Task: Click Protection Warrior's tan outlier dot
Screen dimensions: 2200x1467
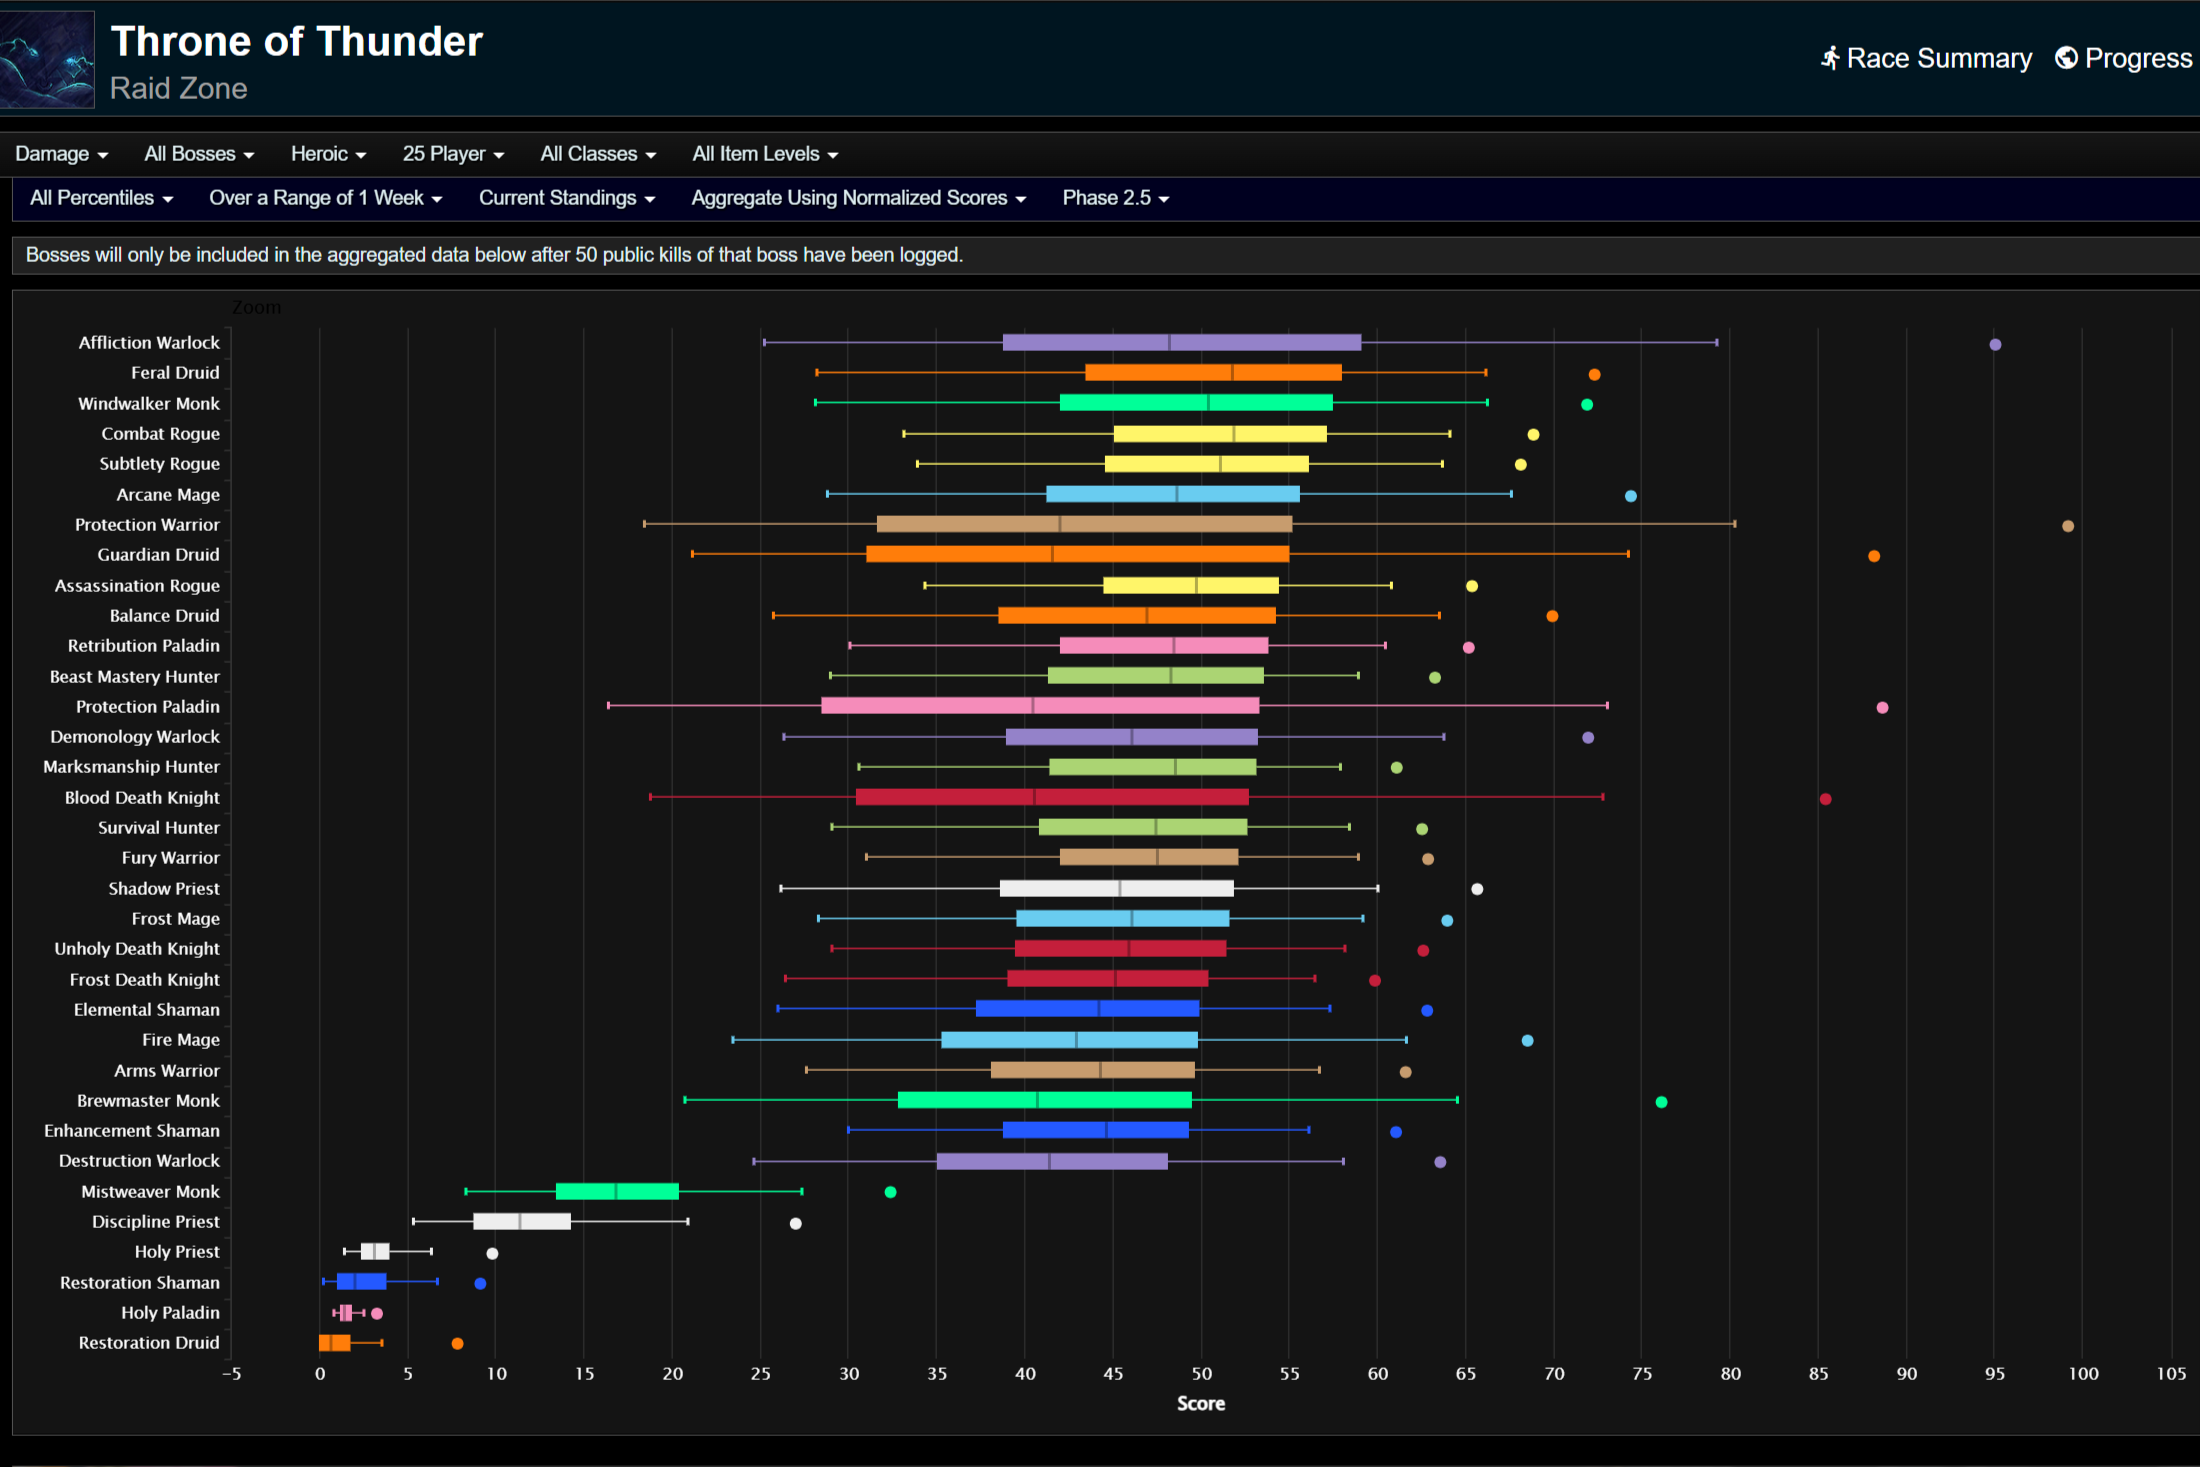Action: [x=2068, y=526]
